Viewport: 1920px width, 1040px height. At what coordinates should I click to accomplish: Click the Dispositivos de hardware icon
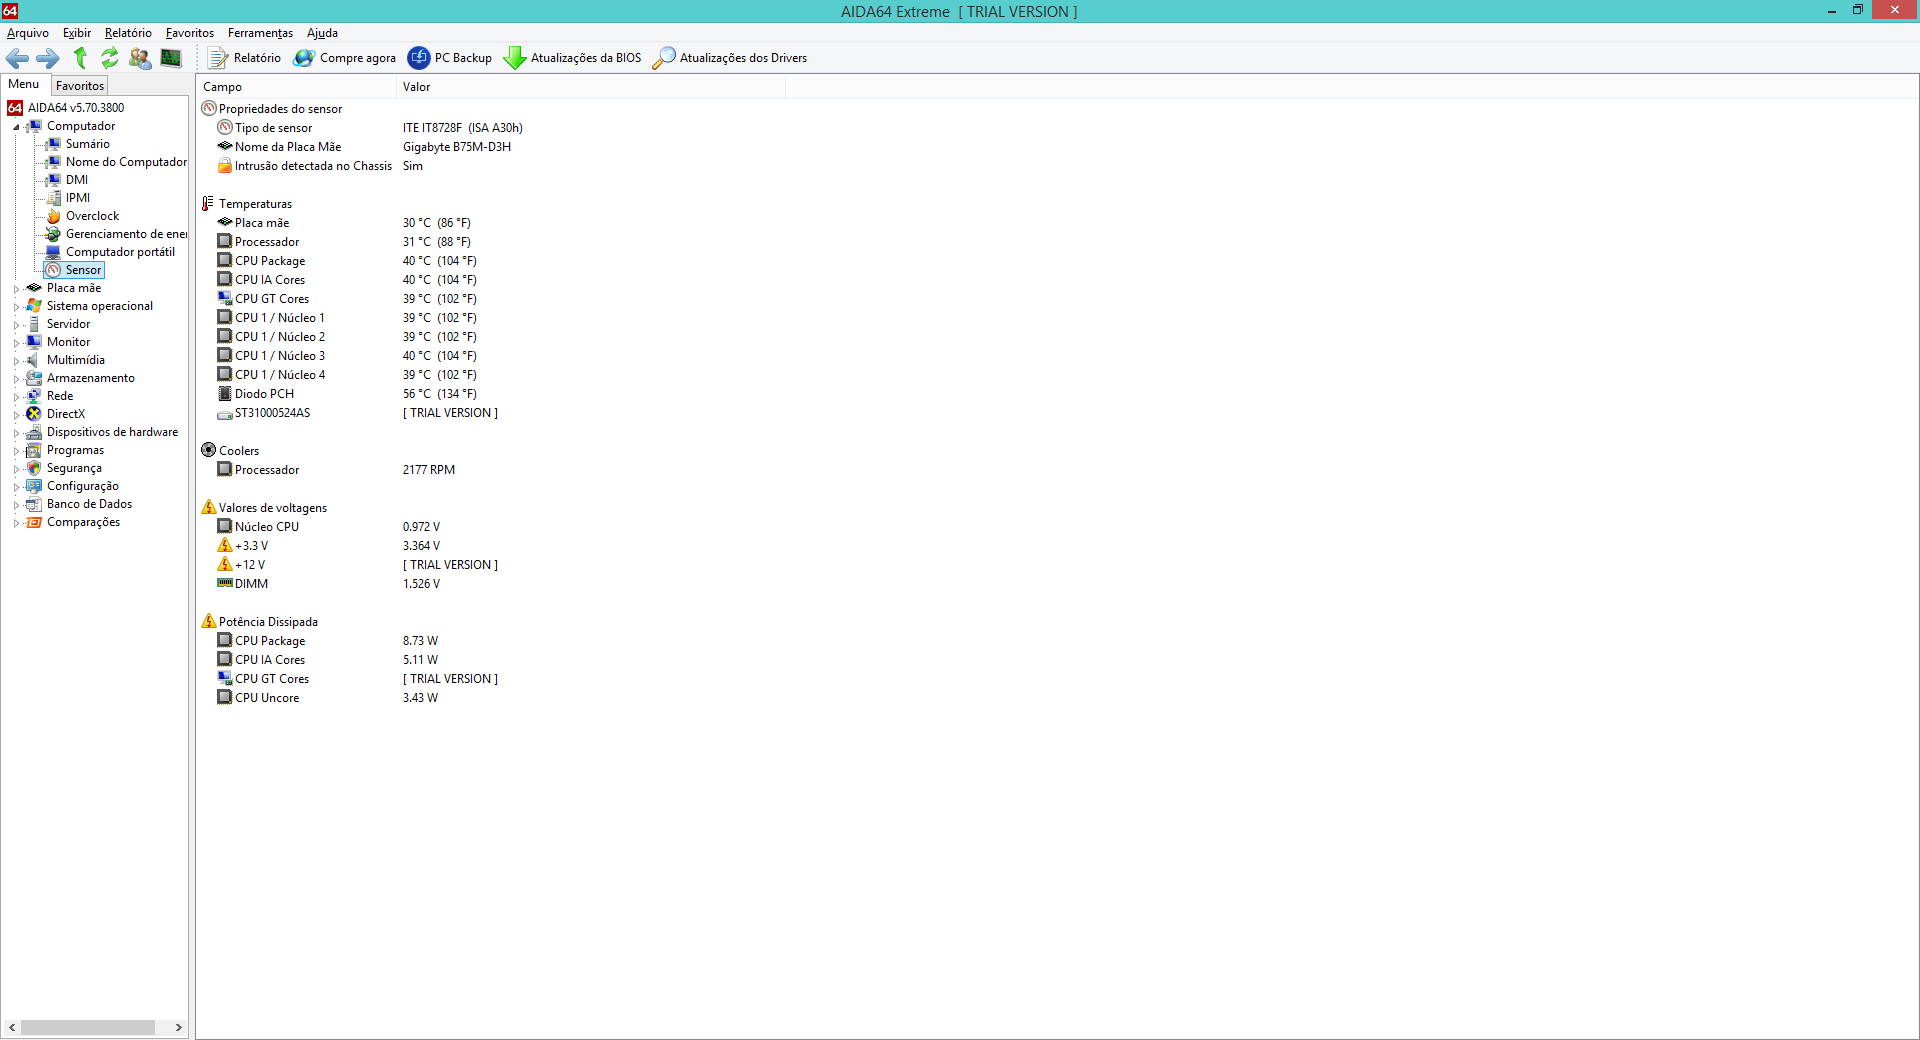pos(34,432)
